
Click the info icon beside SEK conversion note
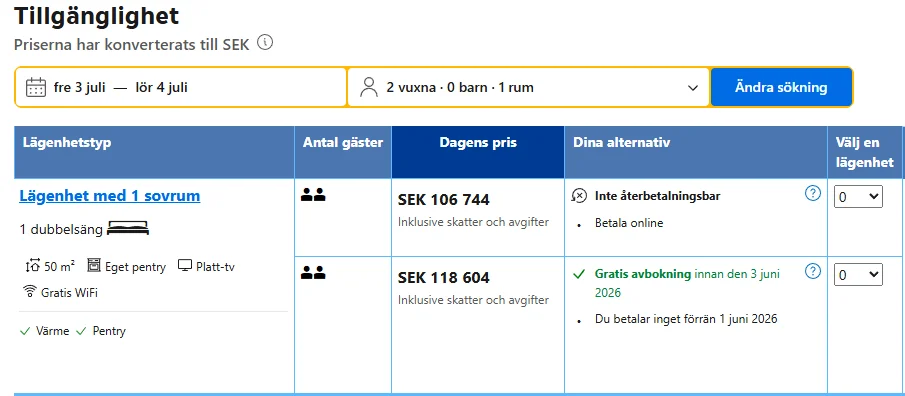point(265,43)
